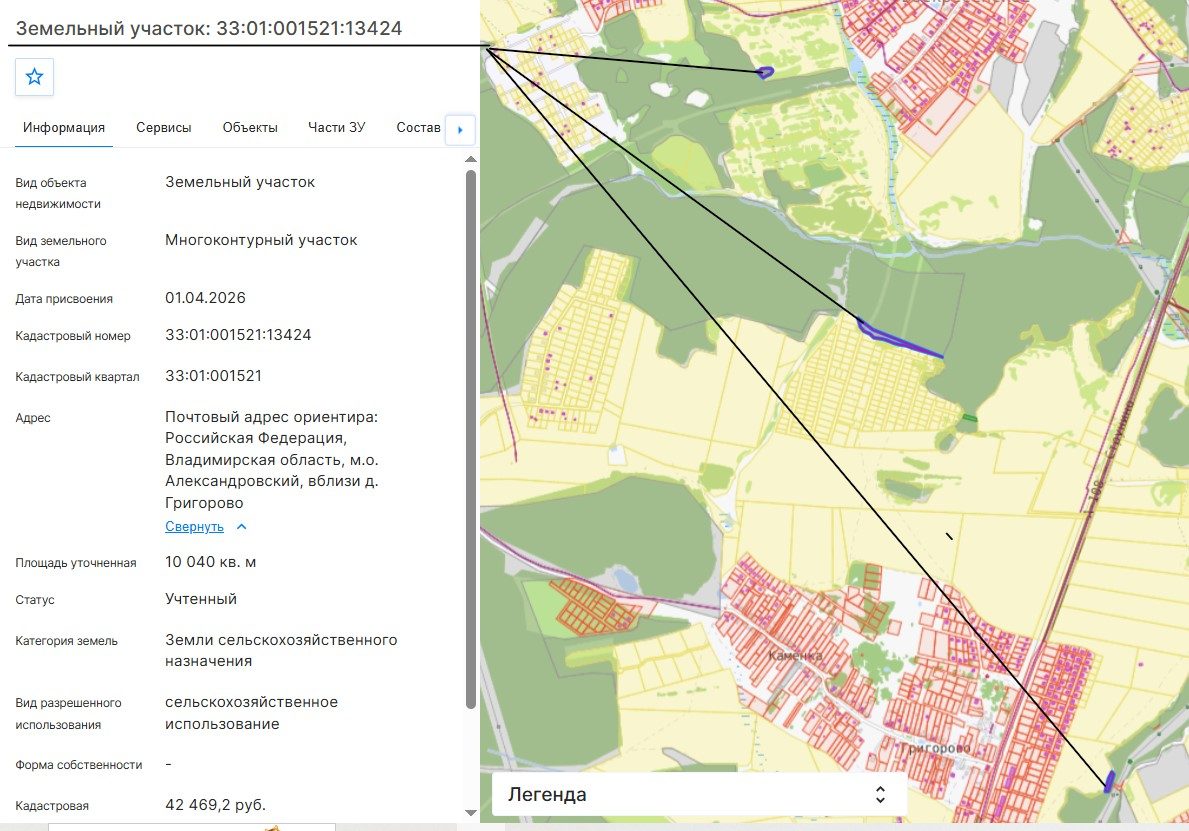Click the Григорово settlement label on the map
The image size is (1189, 831).
coord(935,748)
